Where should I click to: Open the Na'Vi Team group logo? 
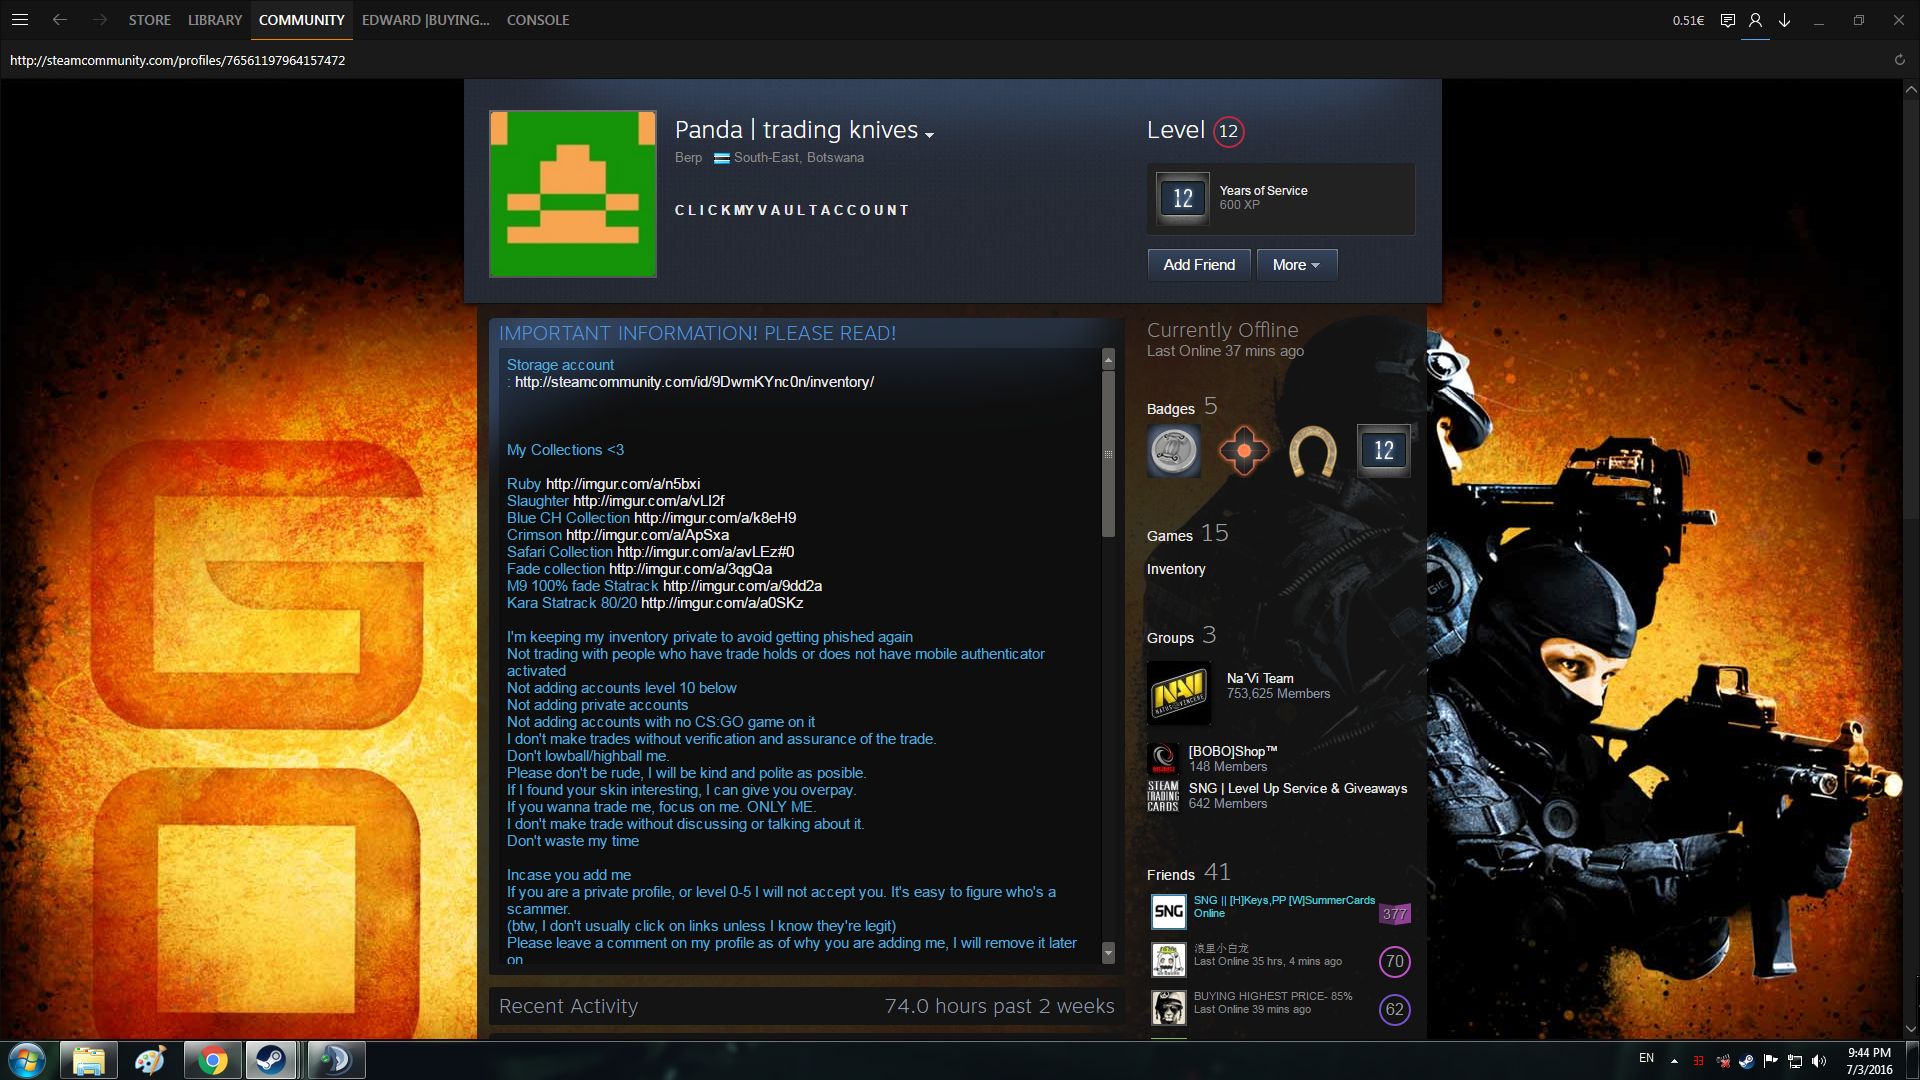[1178, 692]
